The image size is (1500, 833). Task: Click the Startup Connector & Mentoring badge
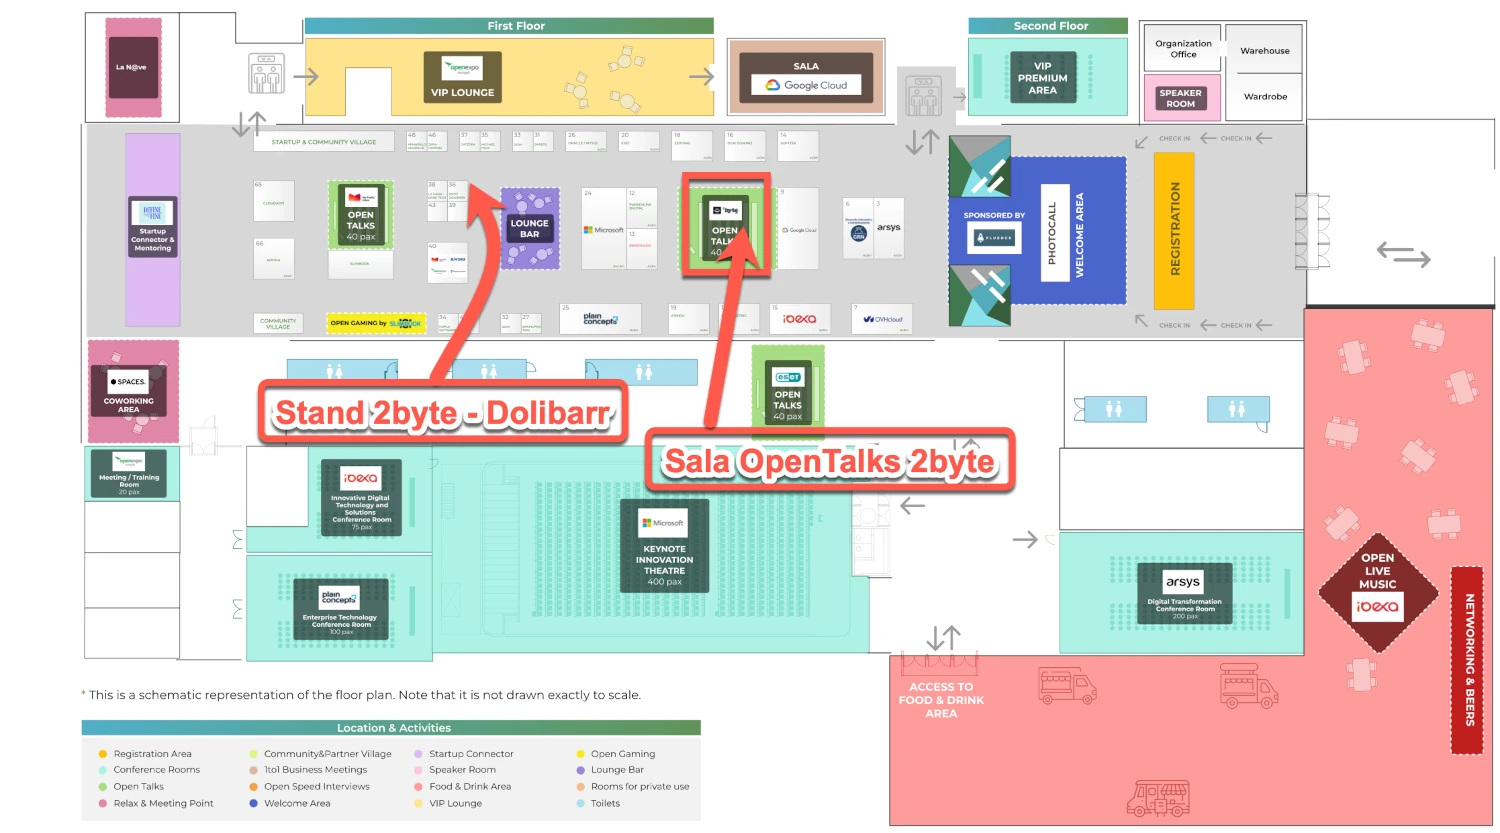coord(152,226)
